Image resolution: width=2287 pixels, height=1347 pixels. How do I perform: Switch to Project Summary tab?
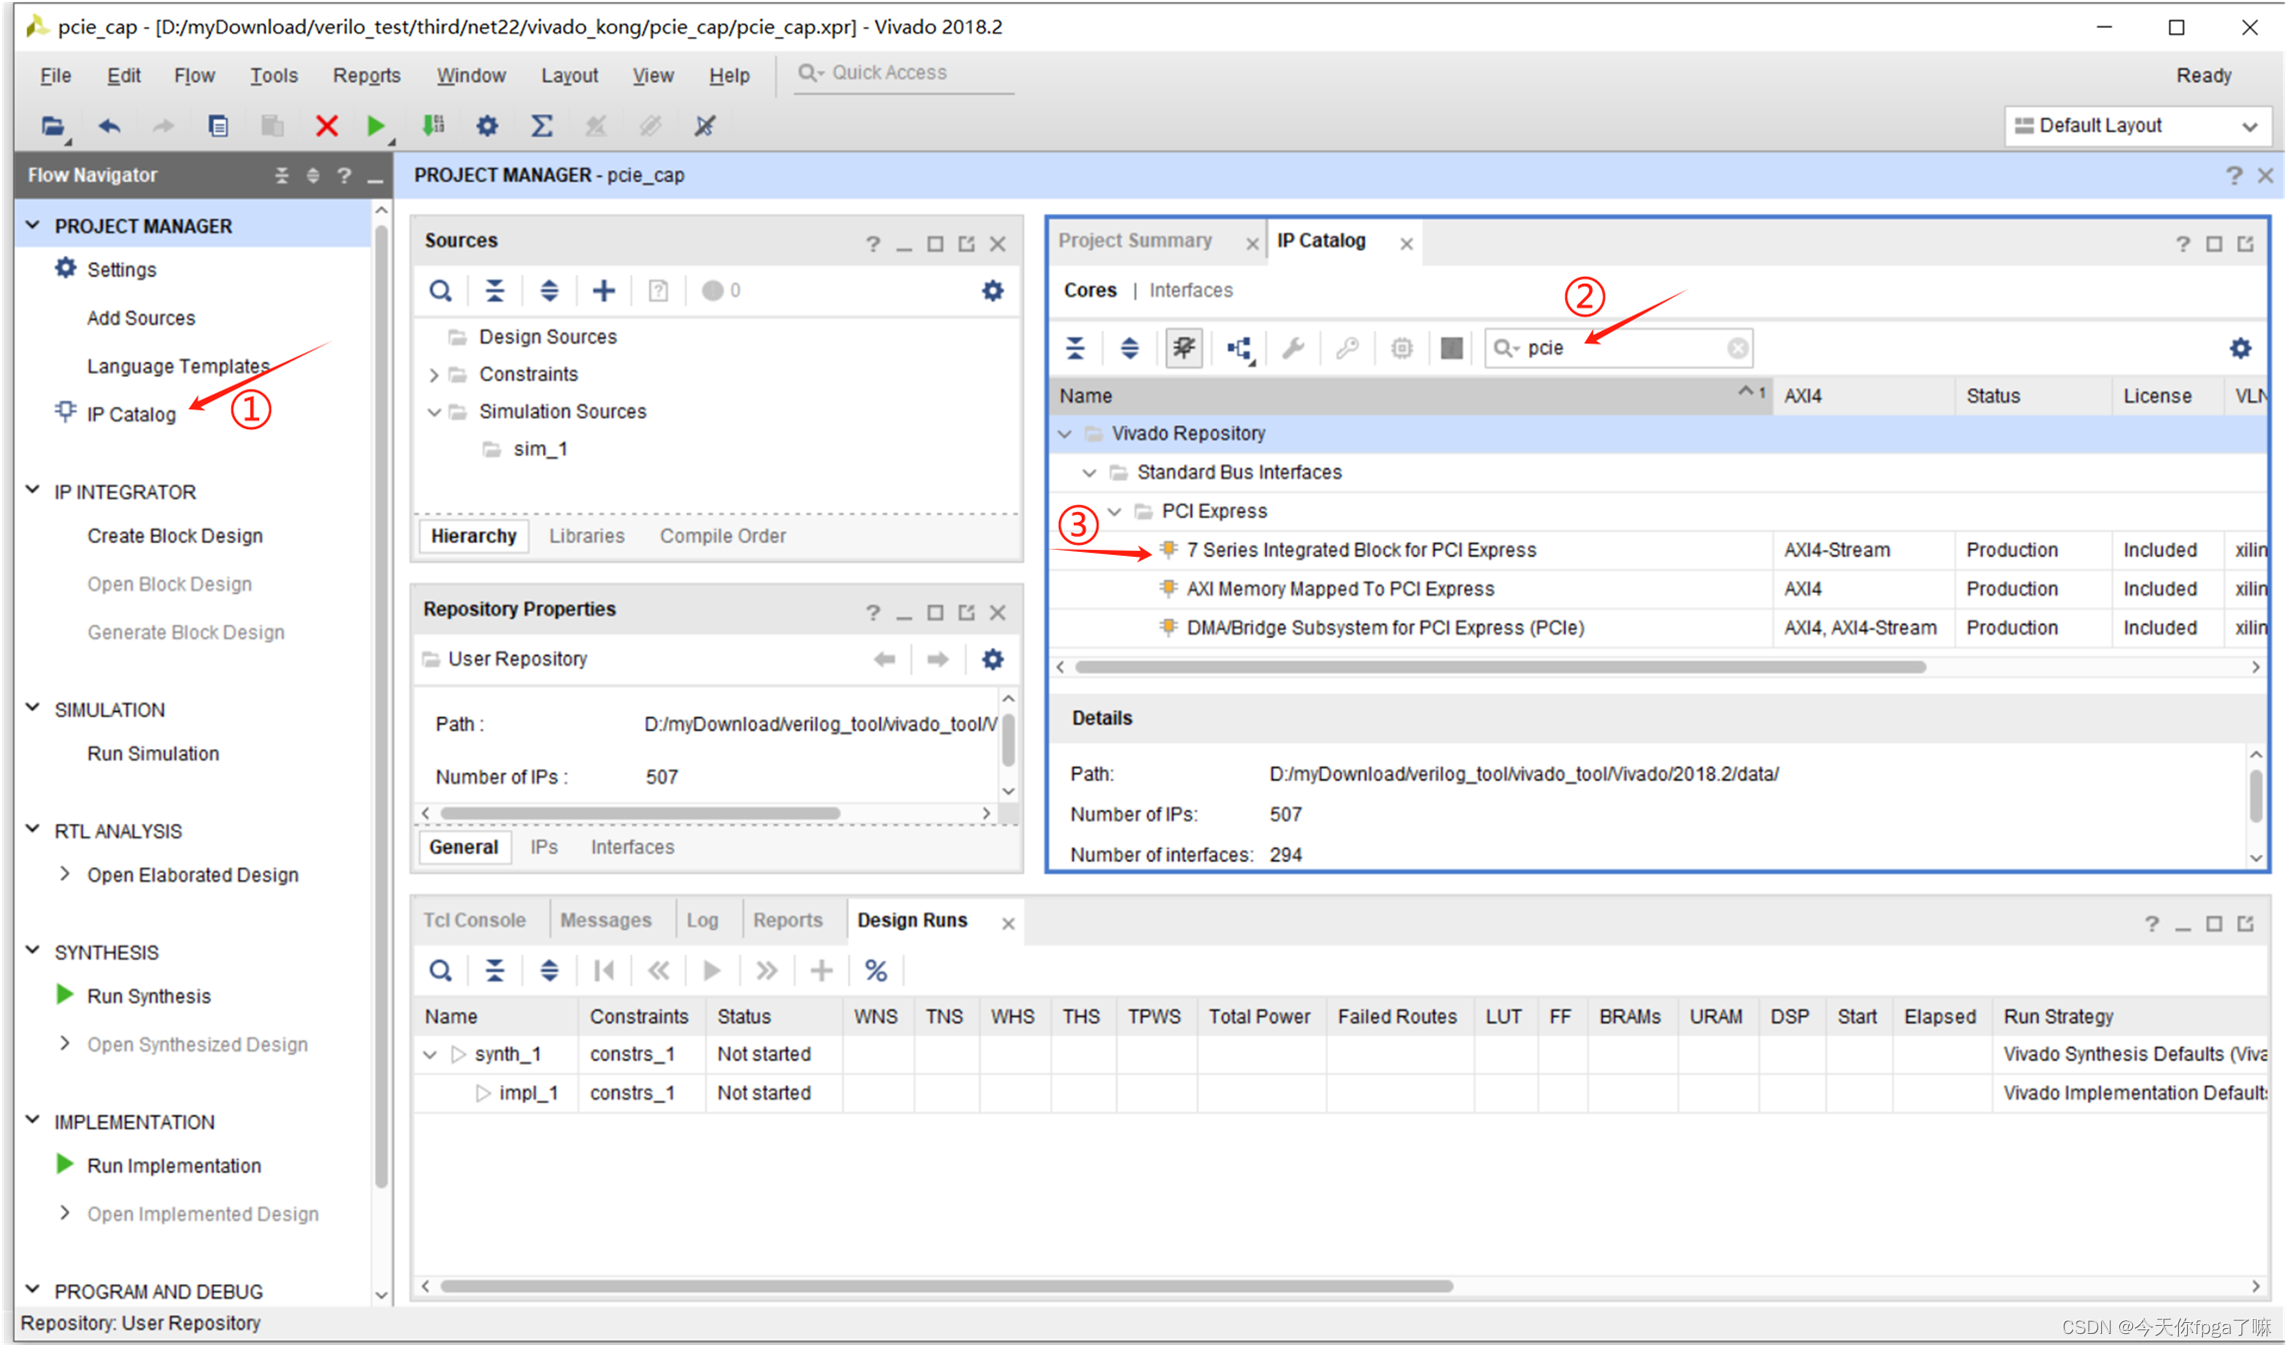(1135, 241)
